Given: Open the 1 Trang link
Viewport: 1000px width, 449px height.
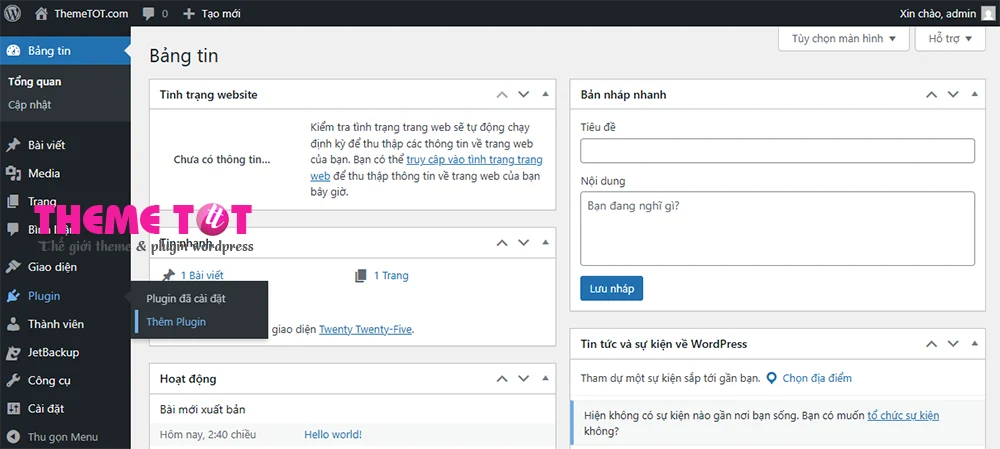Looking at the screenshot, I should click(x=391, y=276).
